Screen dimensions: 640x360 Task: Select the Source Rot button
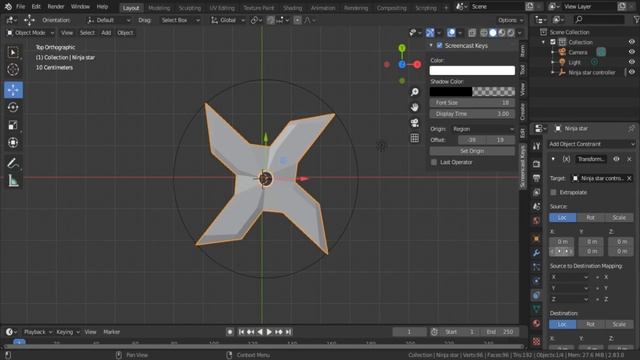point(591,218)
